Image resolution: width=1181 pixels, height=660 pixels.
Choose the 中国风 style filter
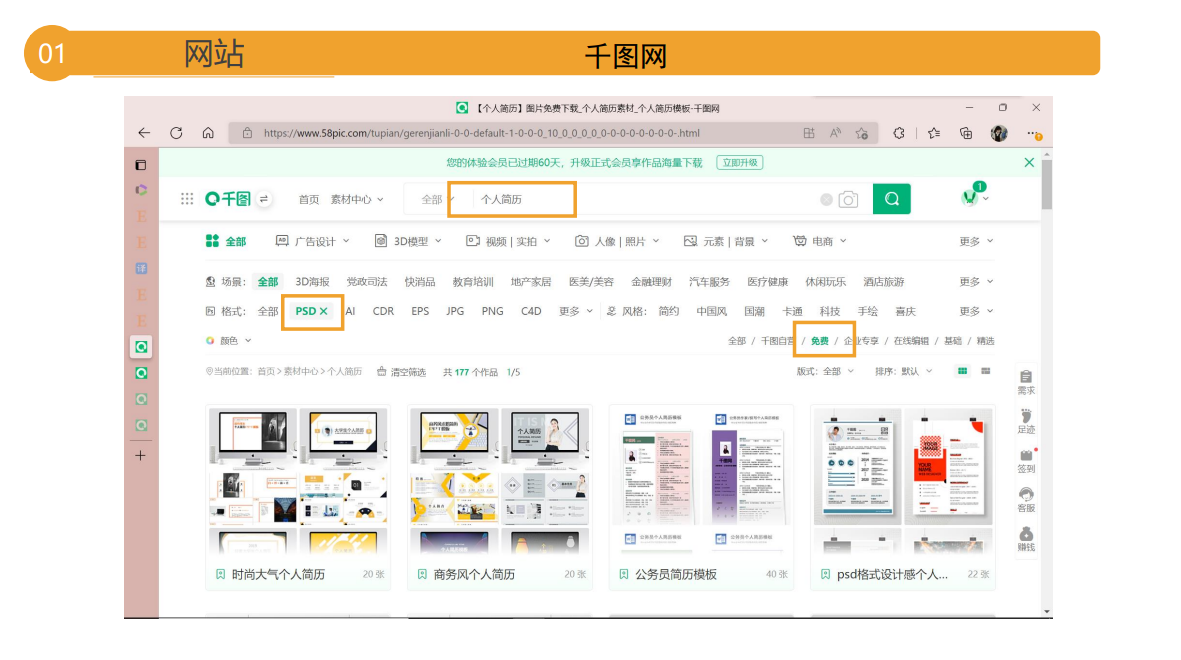[x=711, y=312]
